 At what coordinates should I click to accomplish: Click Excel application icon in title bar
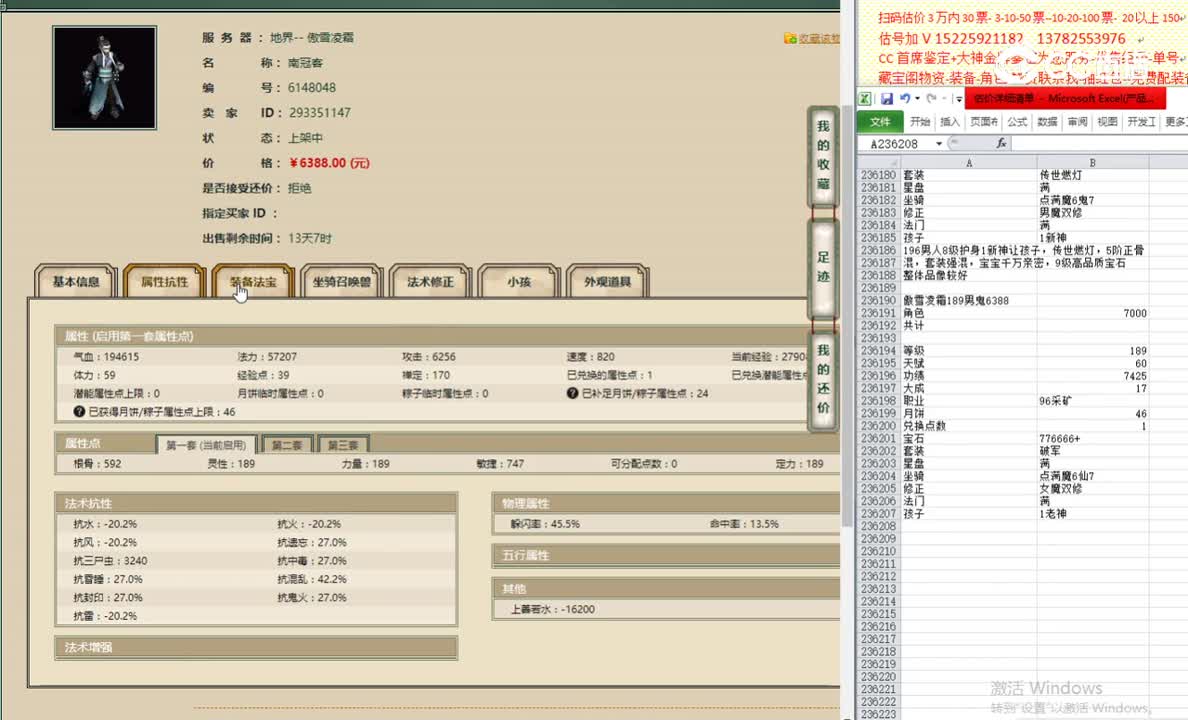pyautogui.click(x=864, y=99)
